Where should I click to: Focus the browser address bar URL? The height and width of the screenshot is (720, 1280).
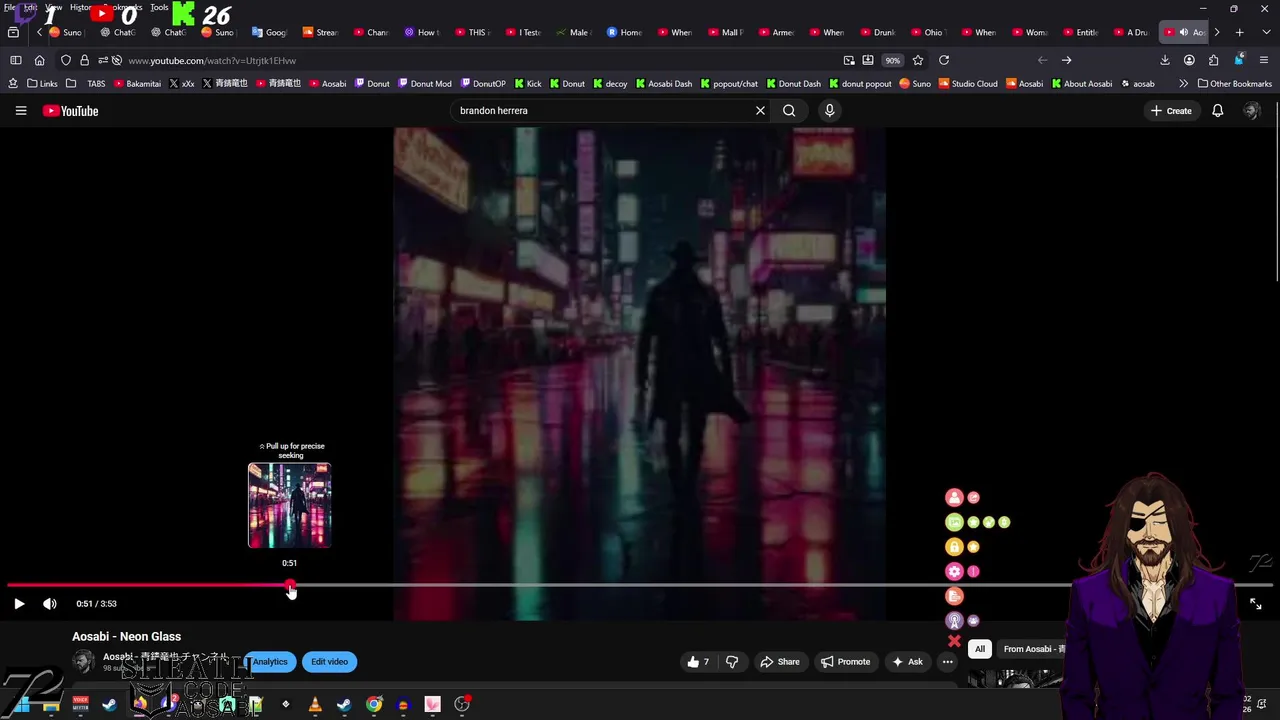(212, 60)
